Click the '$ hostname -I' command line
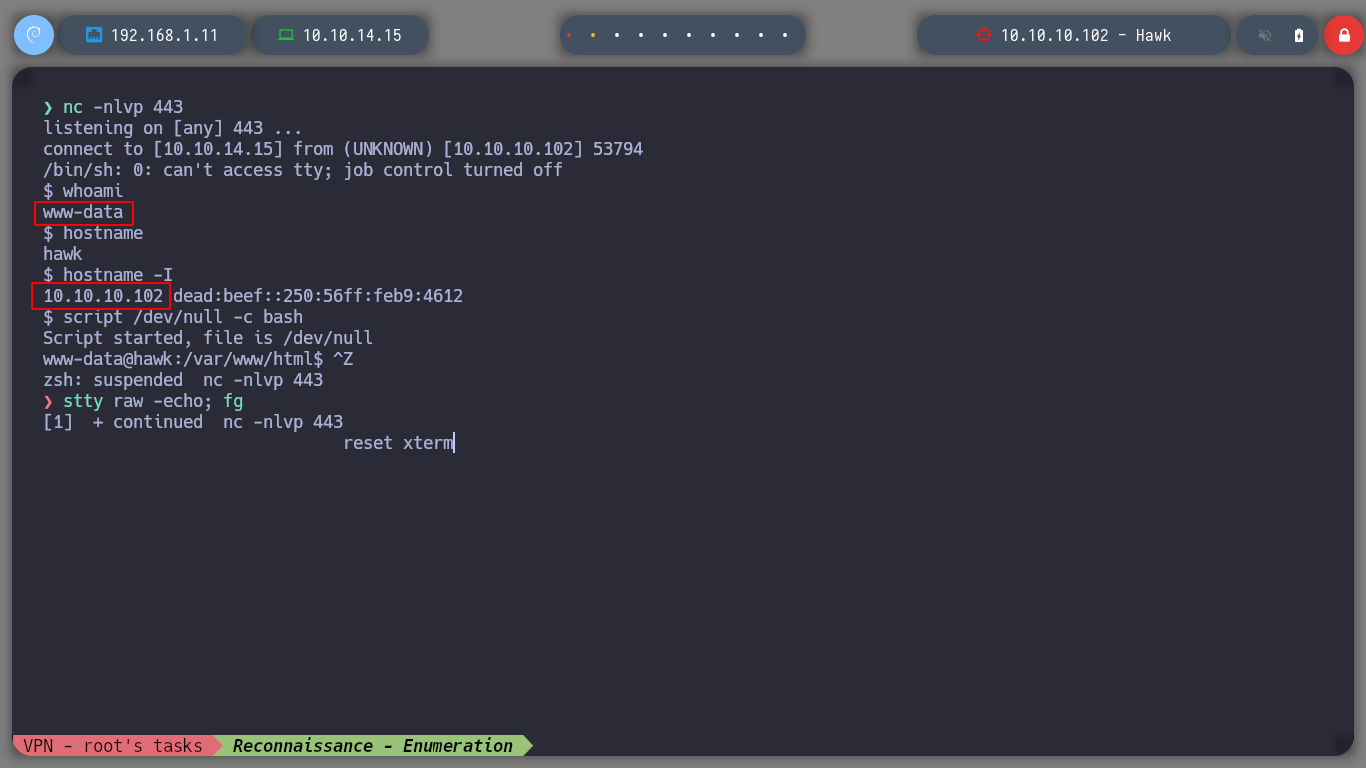1366x768 pixels. [x=108, y=275]
